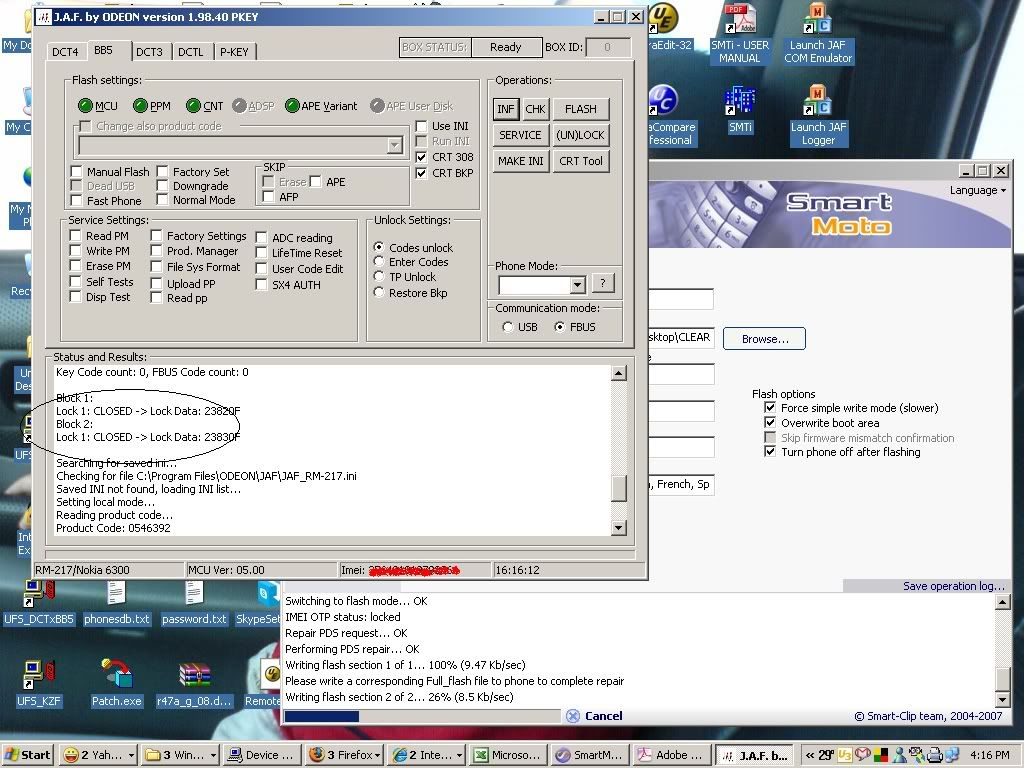Select the UFS_KZF desktop shortcut
Screen dimensions: 1024x768
(x=39, y=684)
